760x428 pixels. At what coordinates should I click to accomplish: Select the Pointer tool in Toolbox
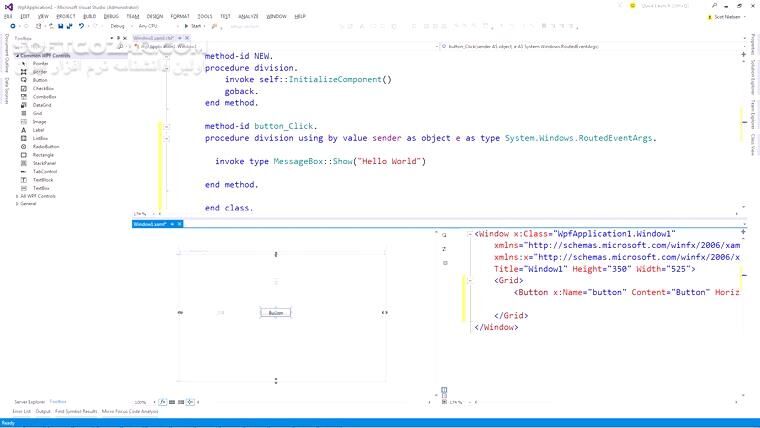pyautogui.click(x=40, y=63)
